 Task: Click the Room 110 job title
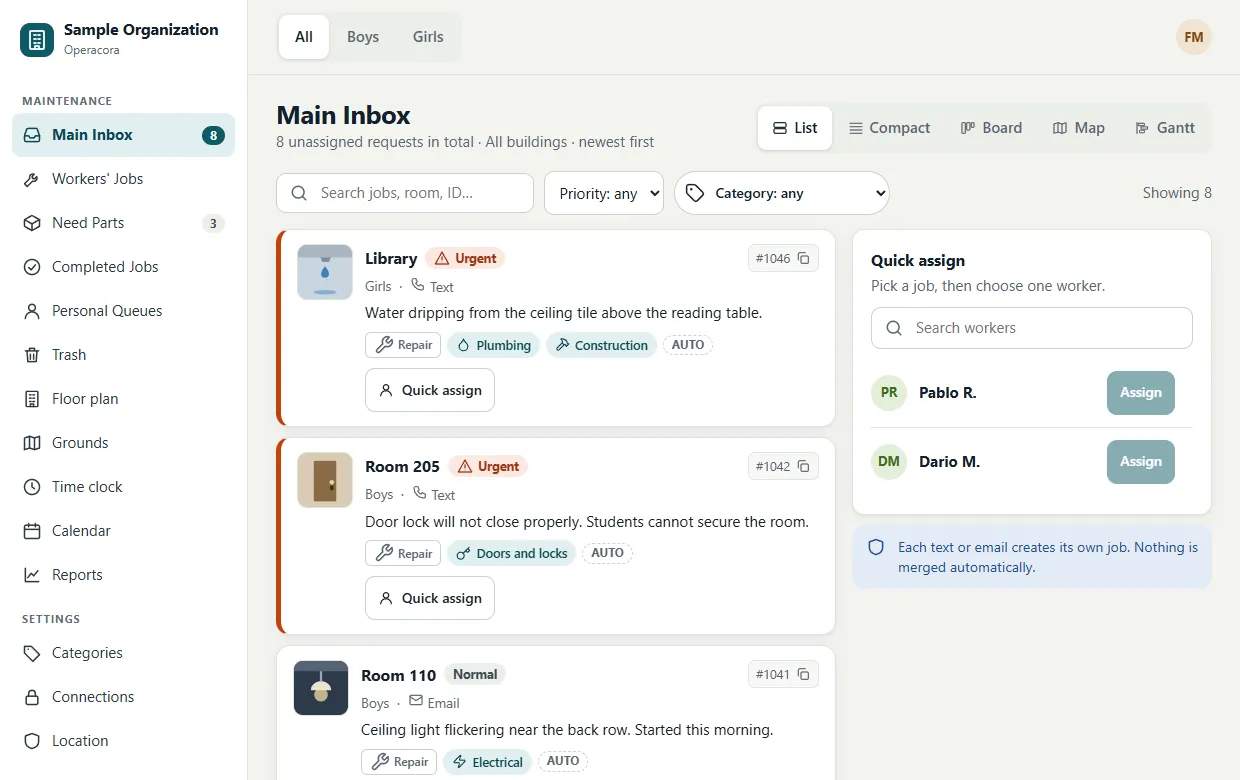[398, 675]
